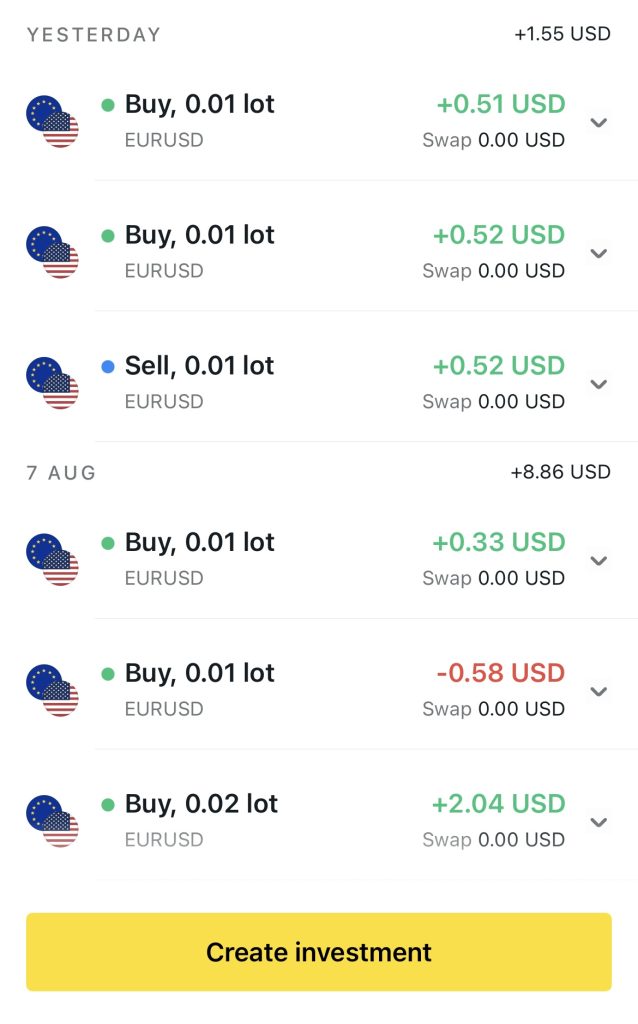Click the +8.86 USD daily total
The image size is (638, 1024).
[561, 472]
